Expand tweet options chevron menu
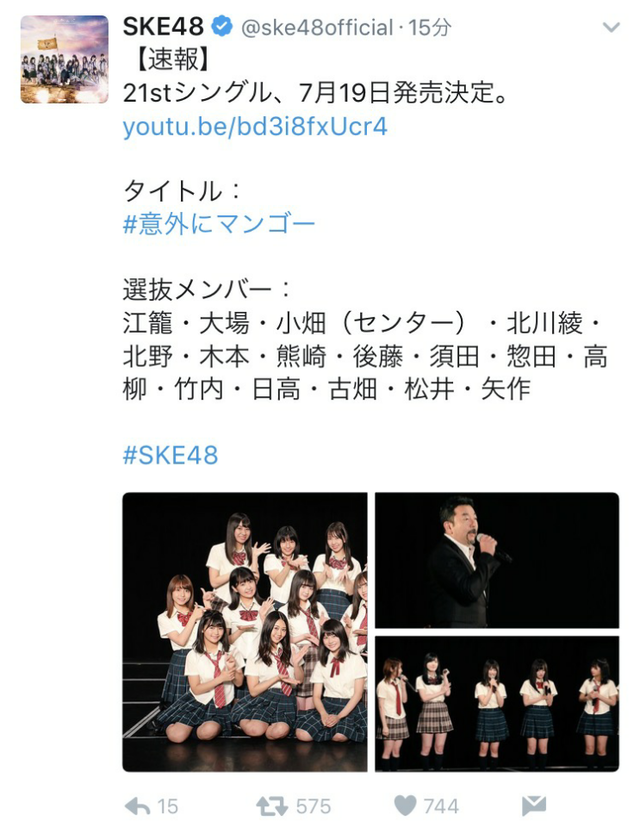This screenshot has width=640, height=827. 611,27
